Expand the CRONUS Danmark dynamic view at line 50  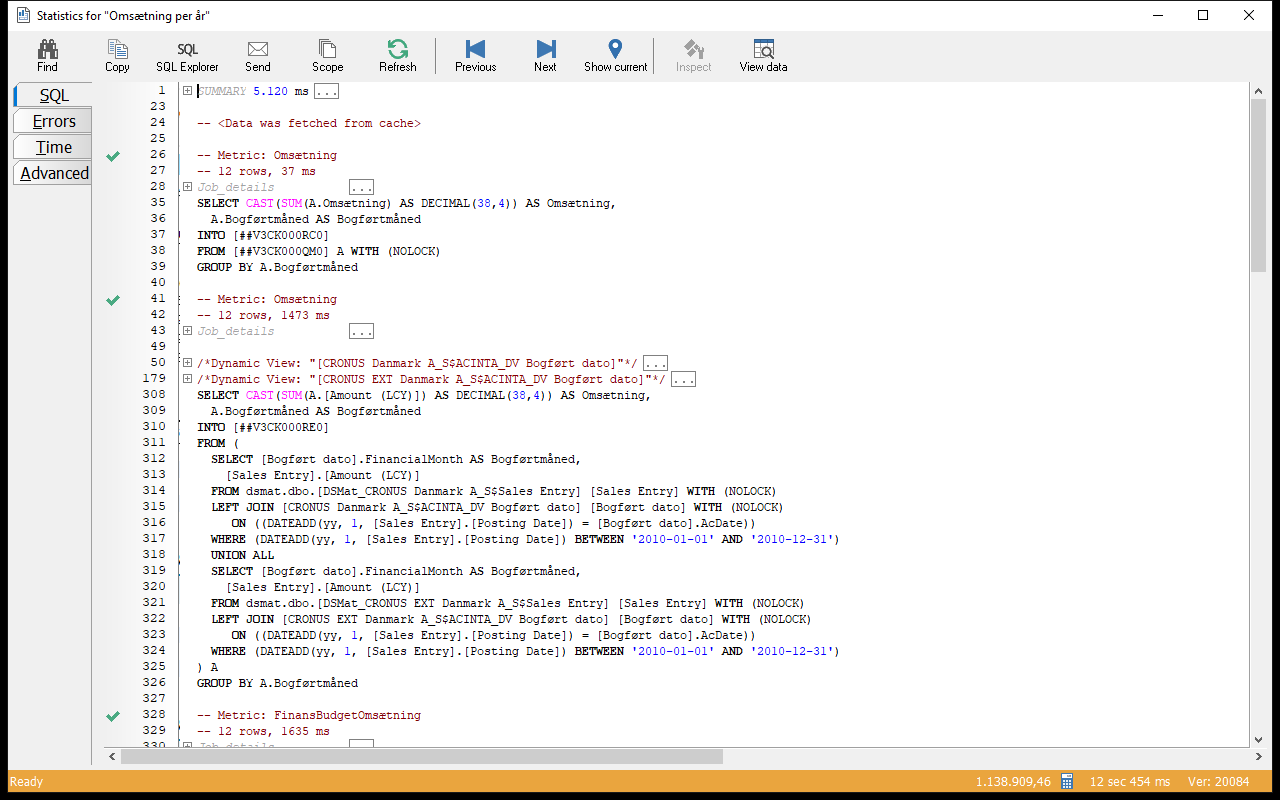click(x=187, y=363)
